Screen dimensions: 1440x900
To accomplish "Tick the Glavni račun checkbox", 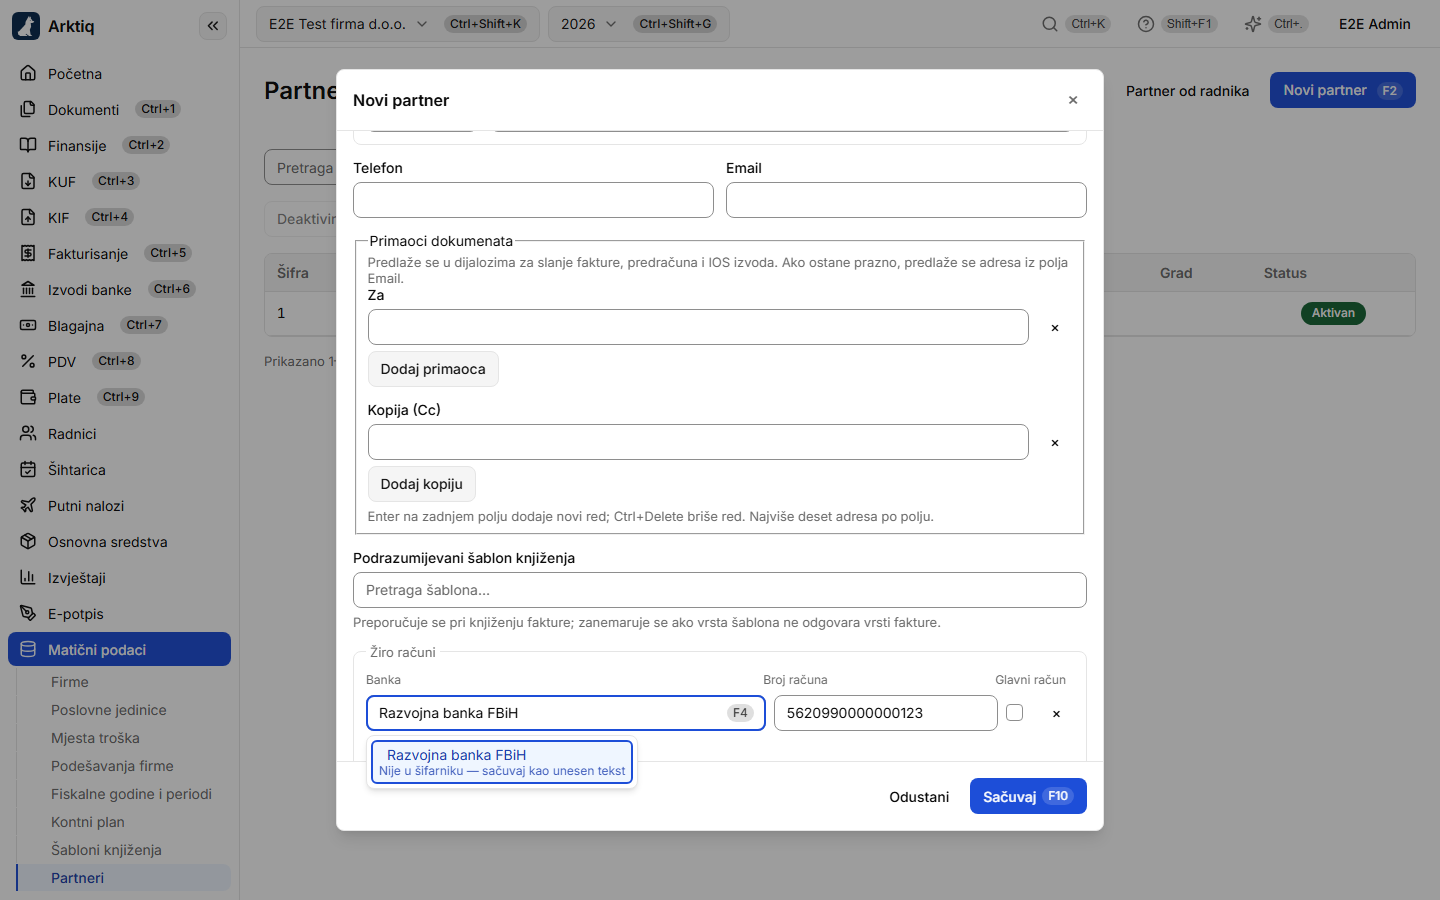I will 1015,713.
